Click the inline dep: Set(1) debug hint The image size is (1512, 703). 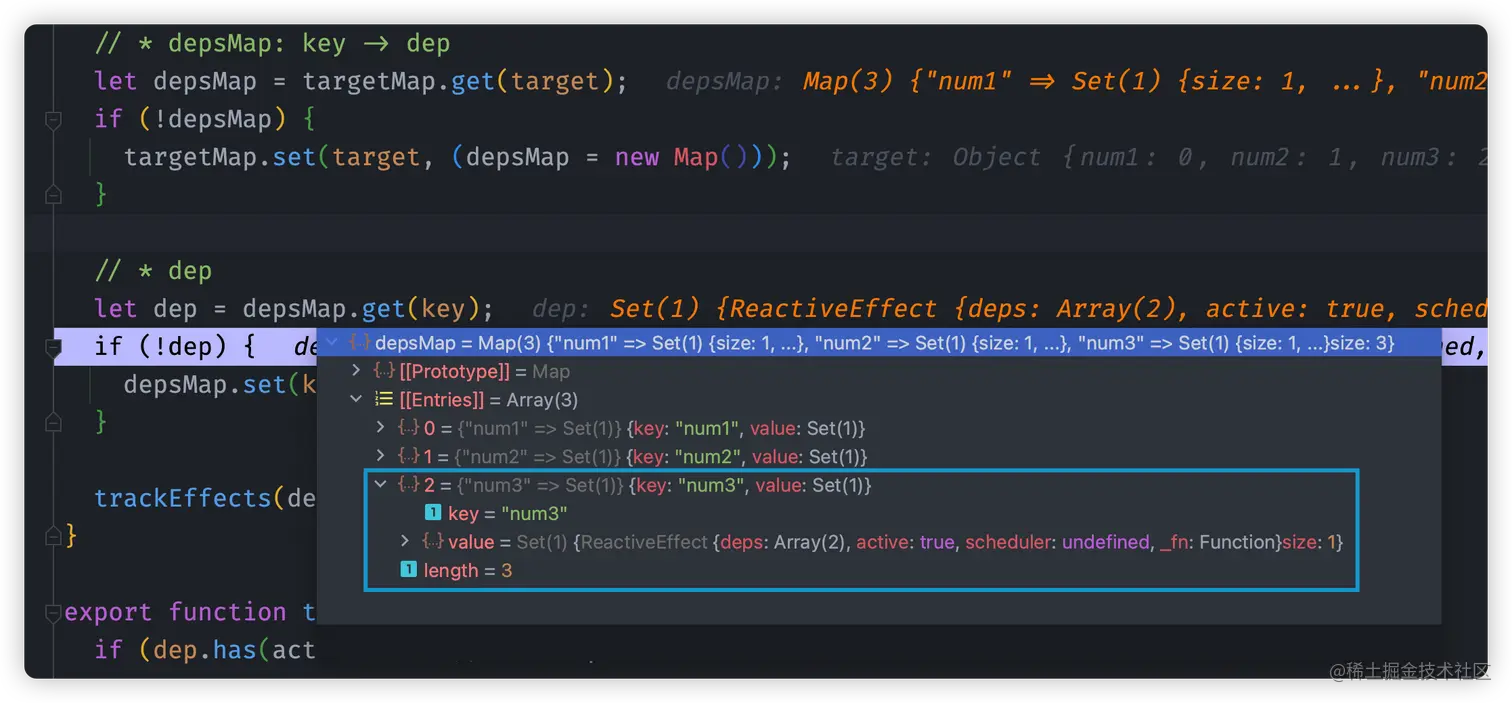[x=1009, y=309]
